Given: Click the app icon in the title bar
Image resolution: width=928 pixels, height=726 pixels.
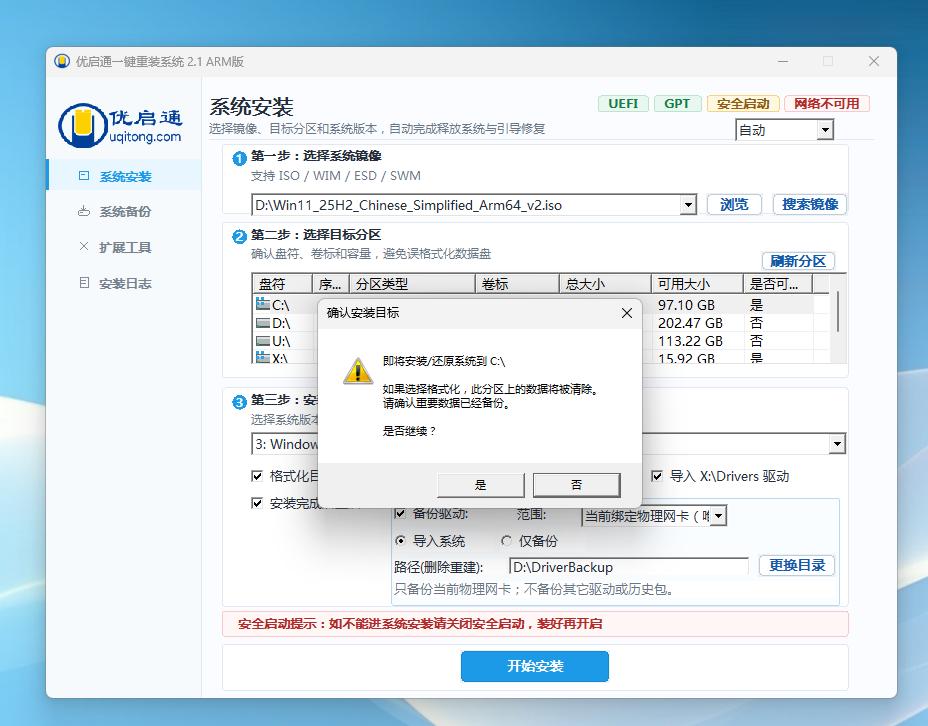Looking at the screenshot, I should tap(62, 62).
